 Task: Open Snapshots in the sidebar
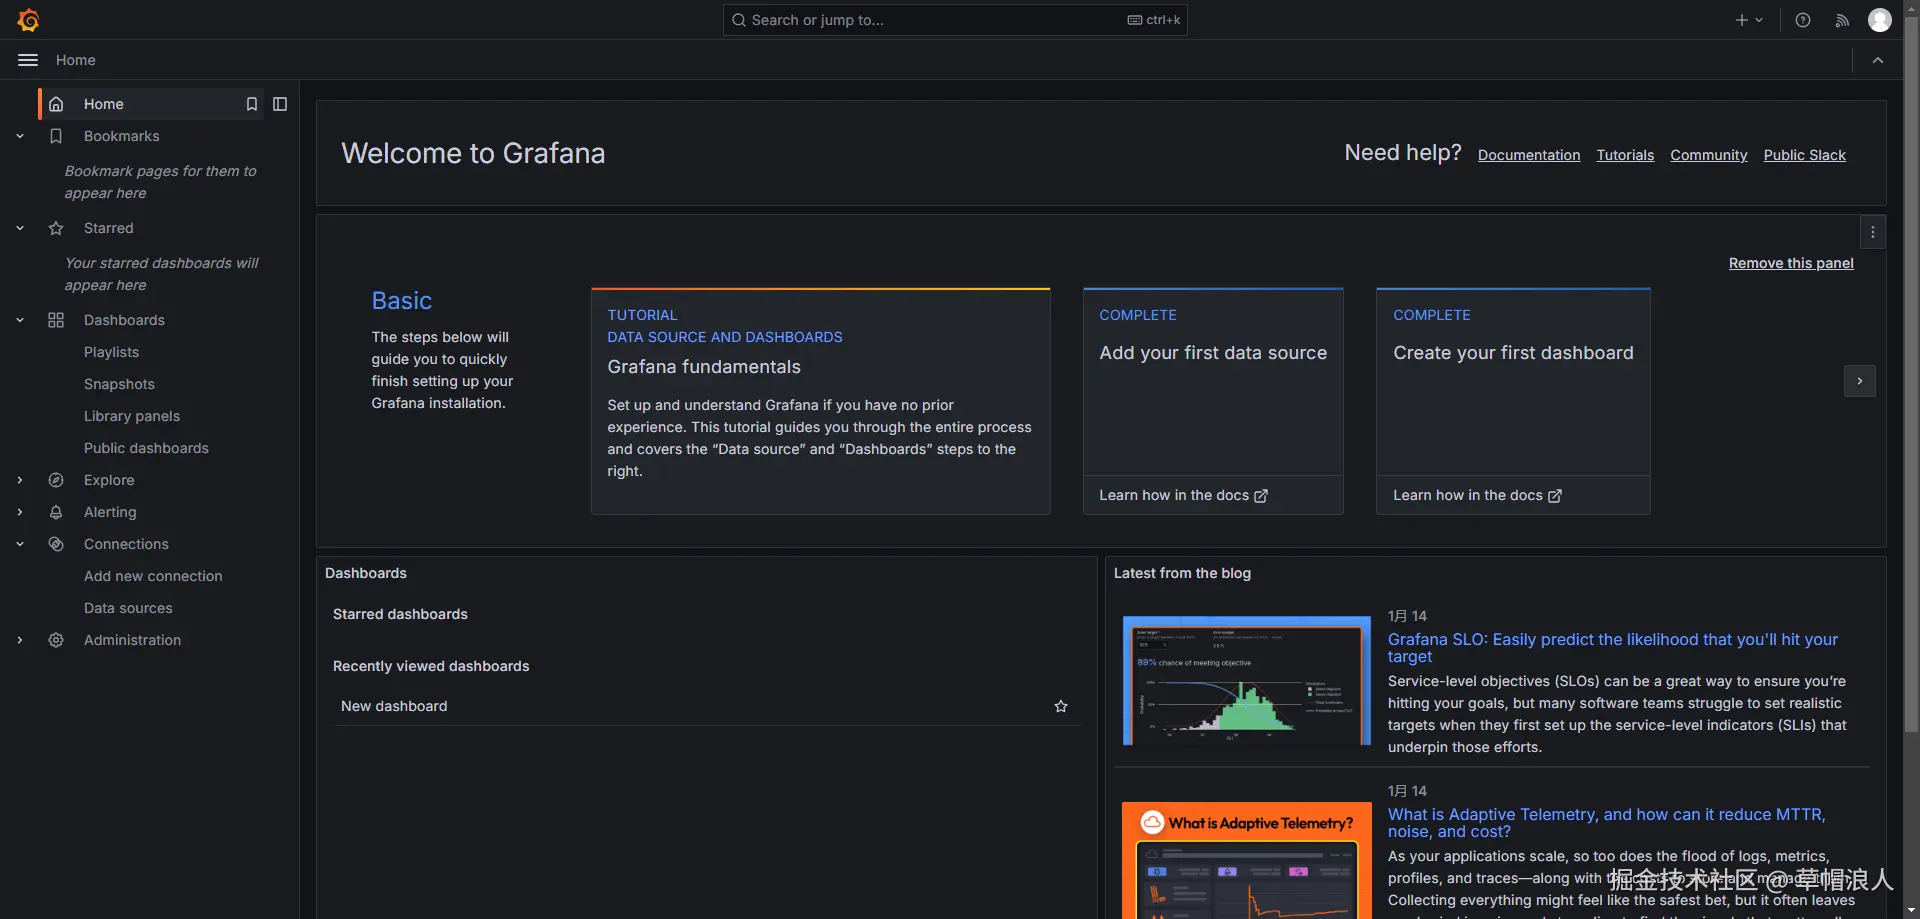pyautogui.click(x=119, y=384)
